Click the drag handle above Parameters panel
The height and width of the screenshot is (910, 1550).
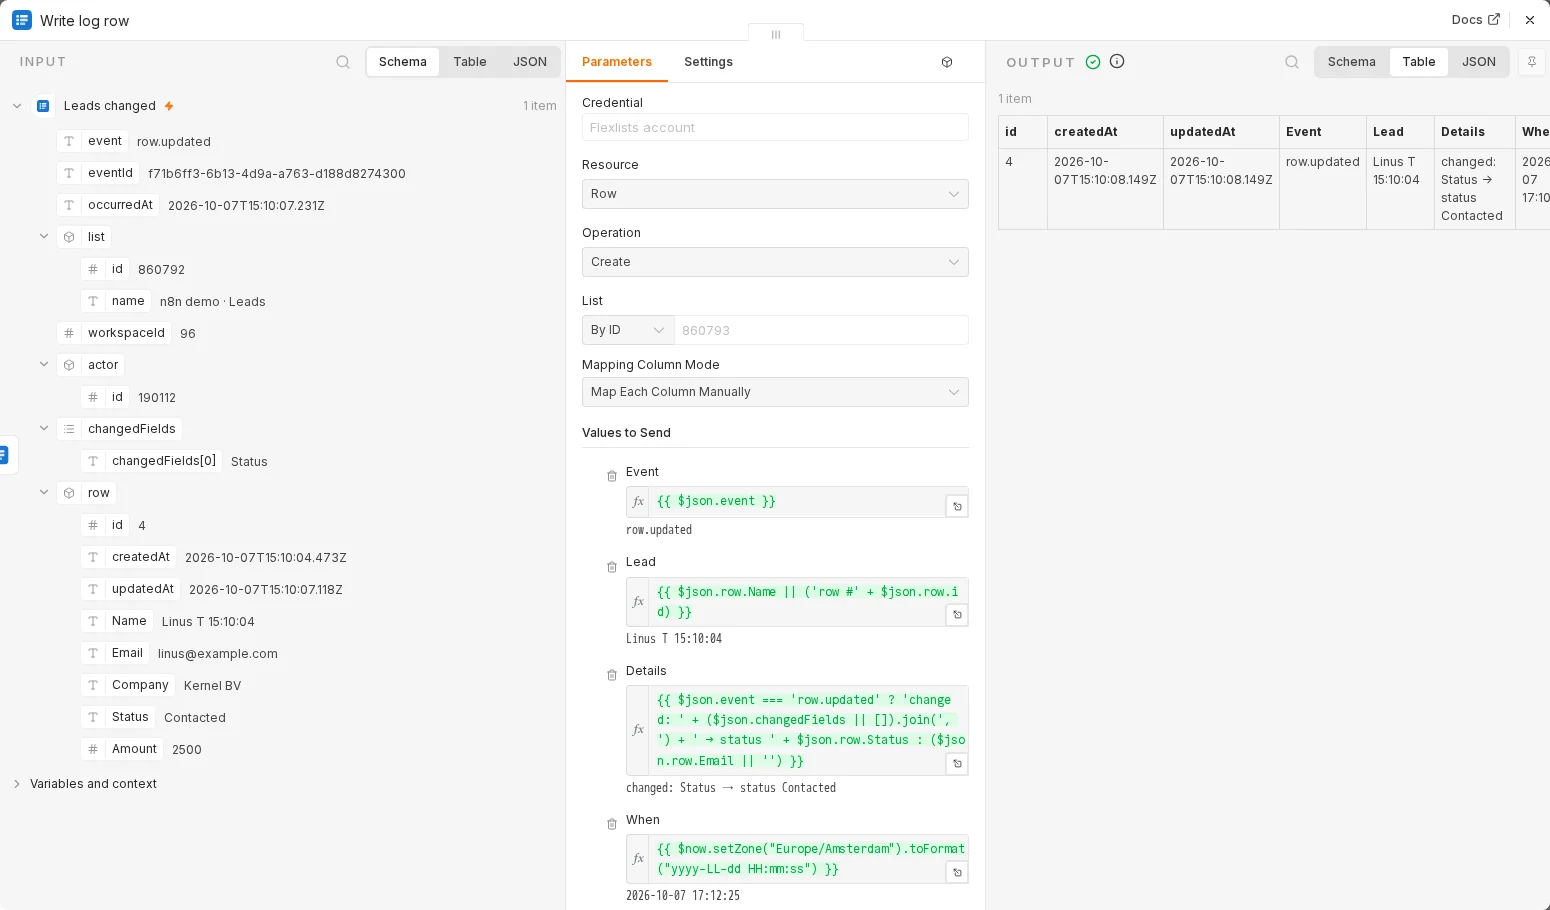coord(776,34)
